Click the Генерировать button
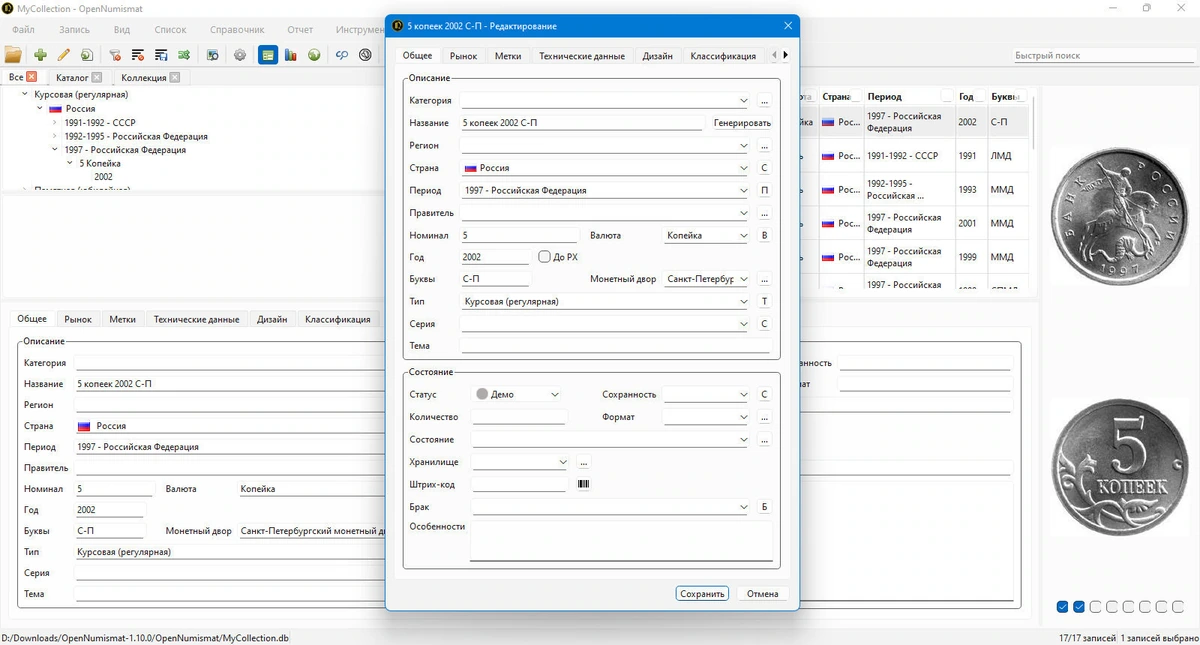Screen dimensions: 1200x645 (742, 123)
